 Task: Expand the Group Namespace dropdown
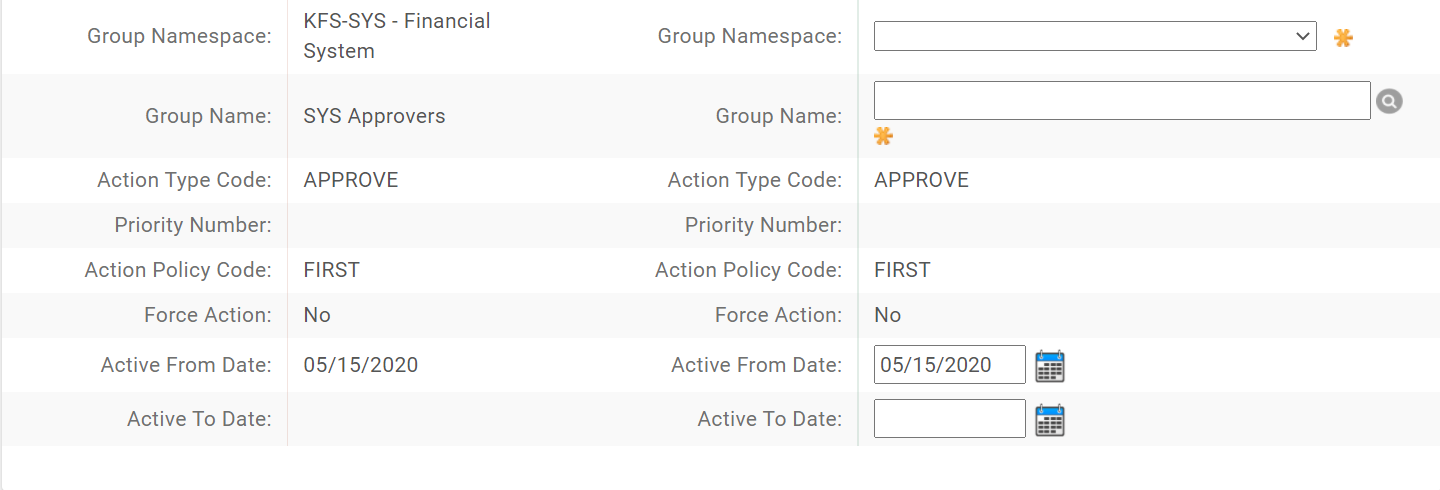point(1094,37)
